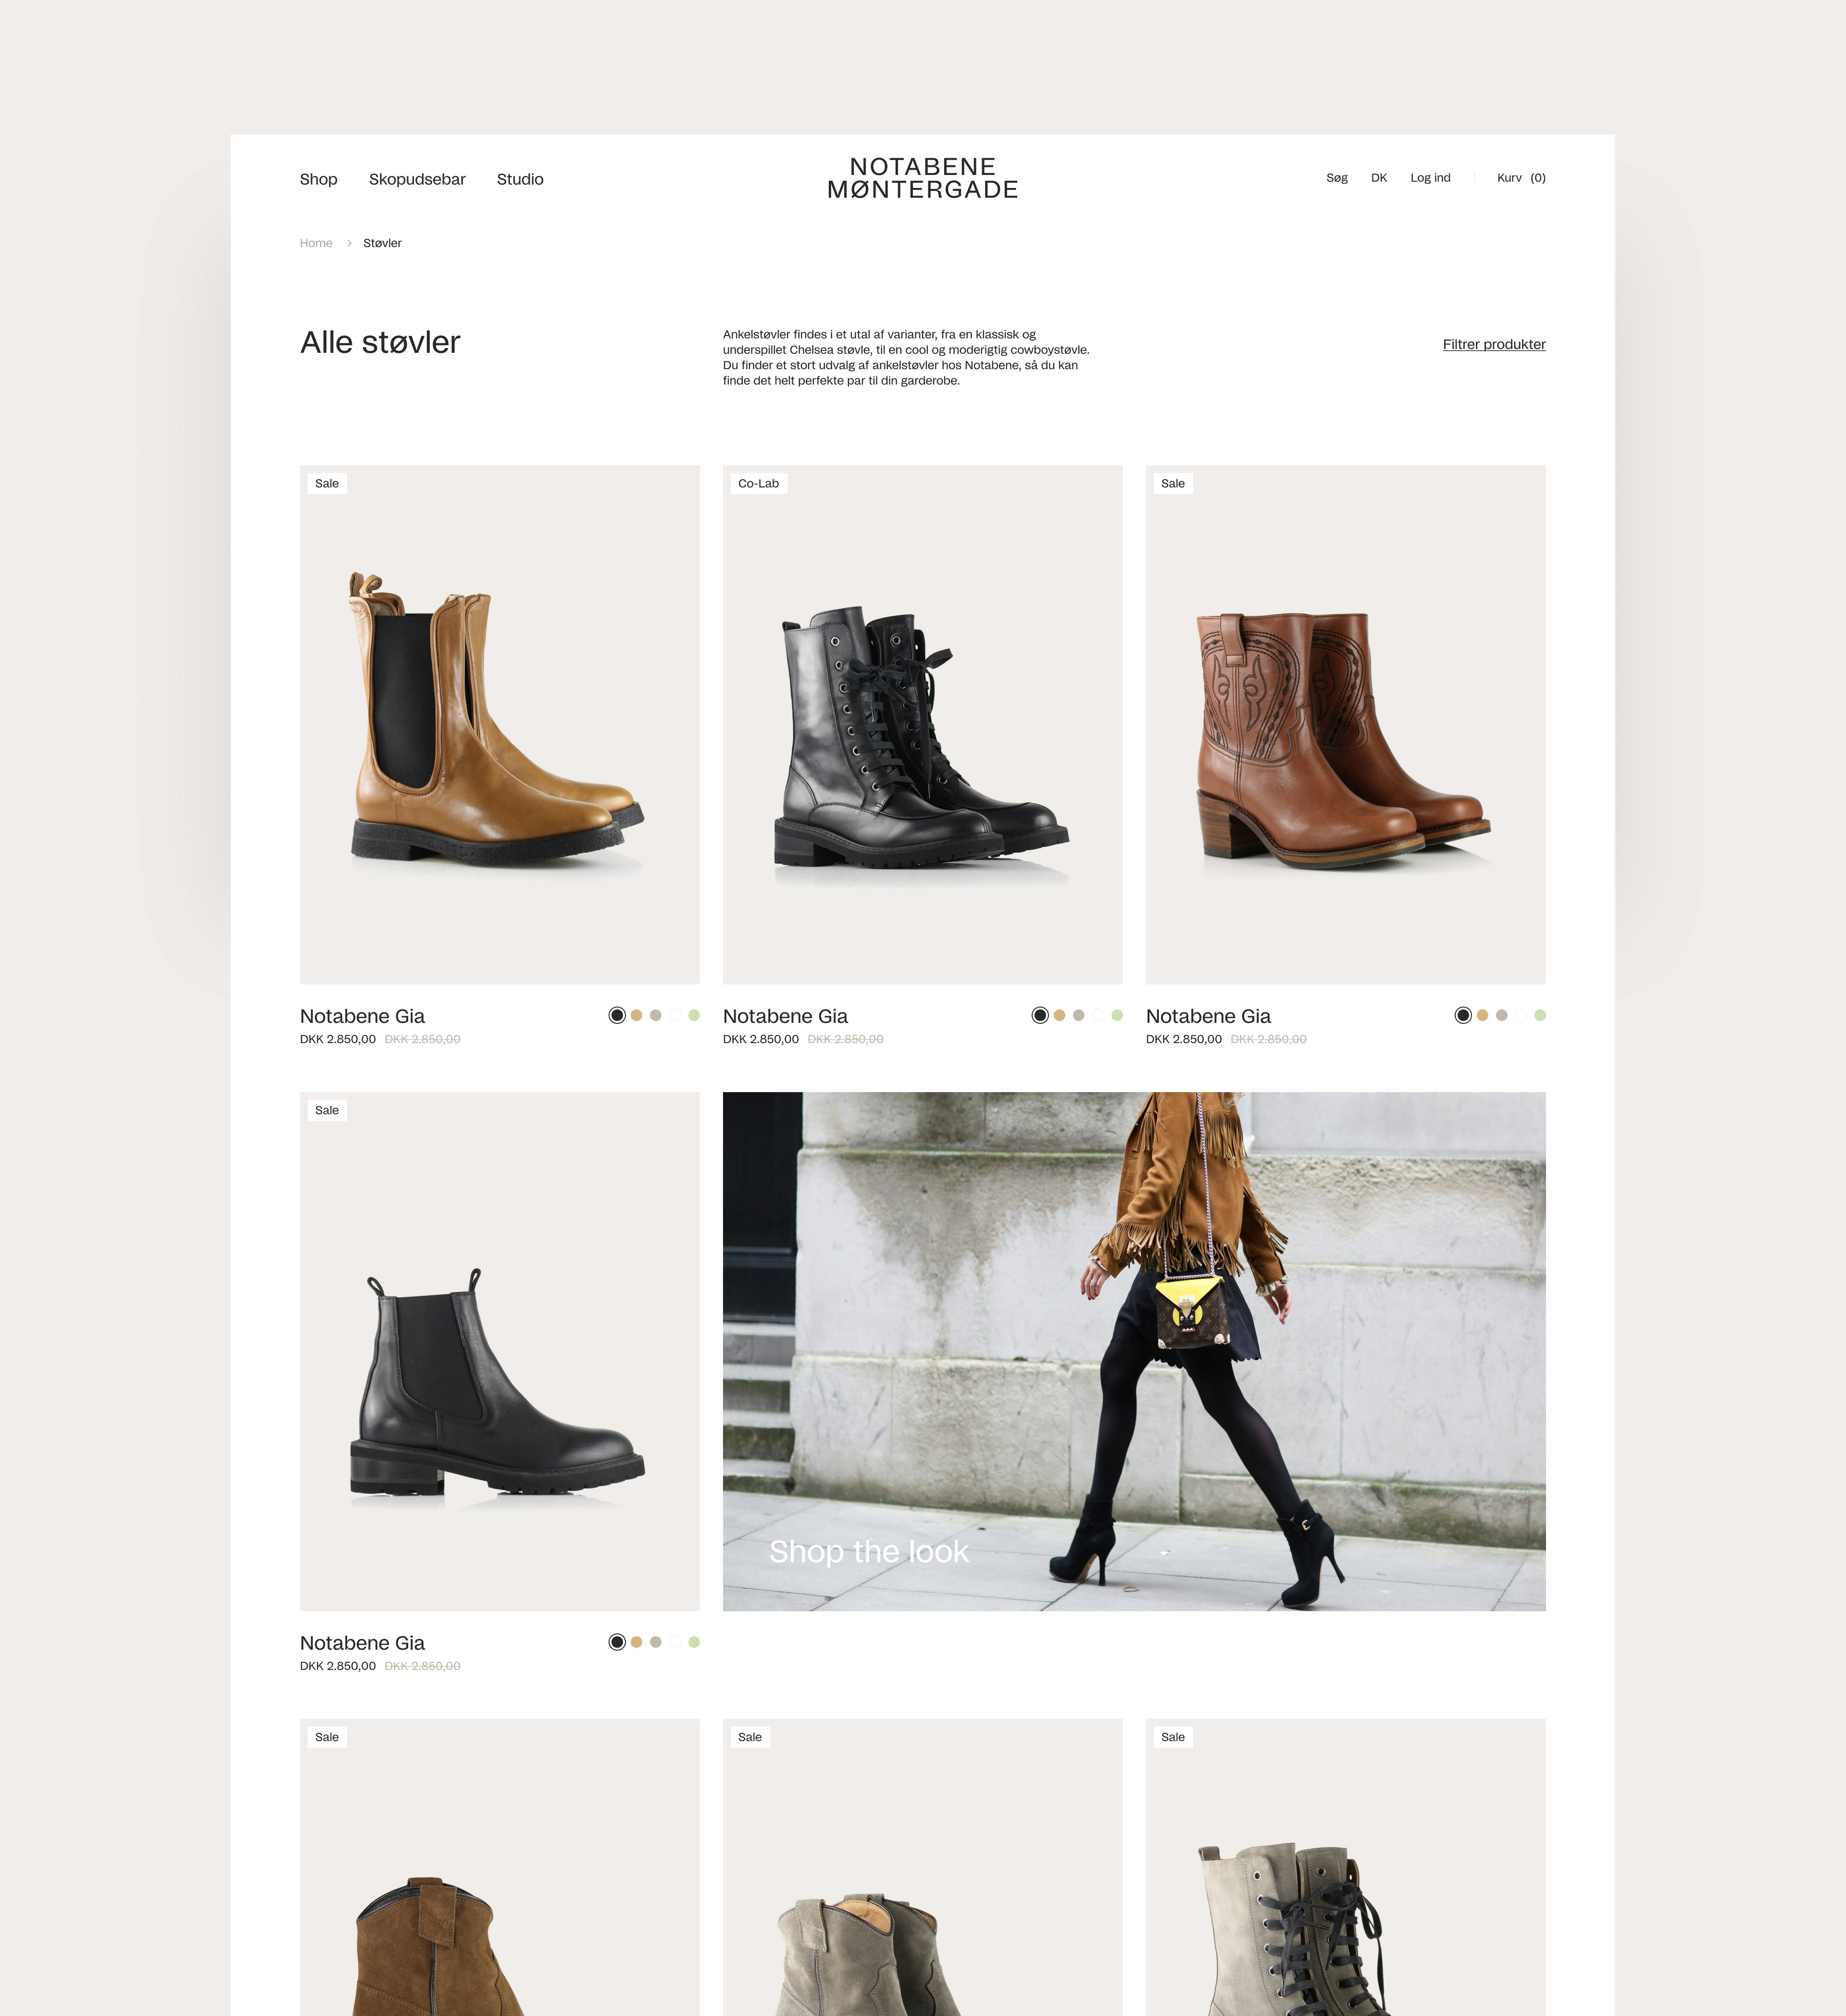
Task: Open the brown cowboy boot product image
Action: [x=1346, y=724]
